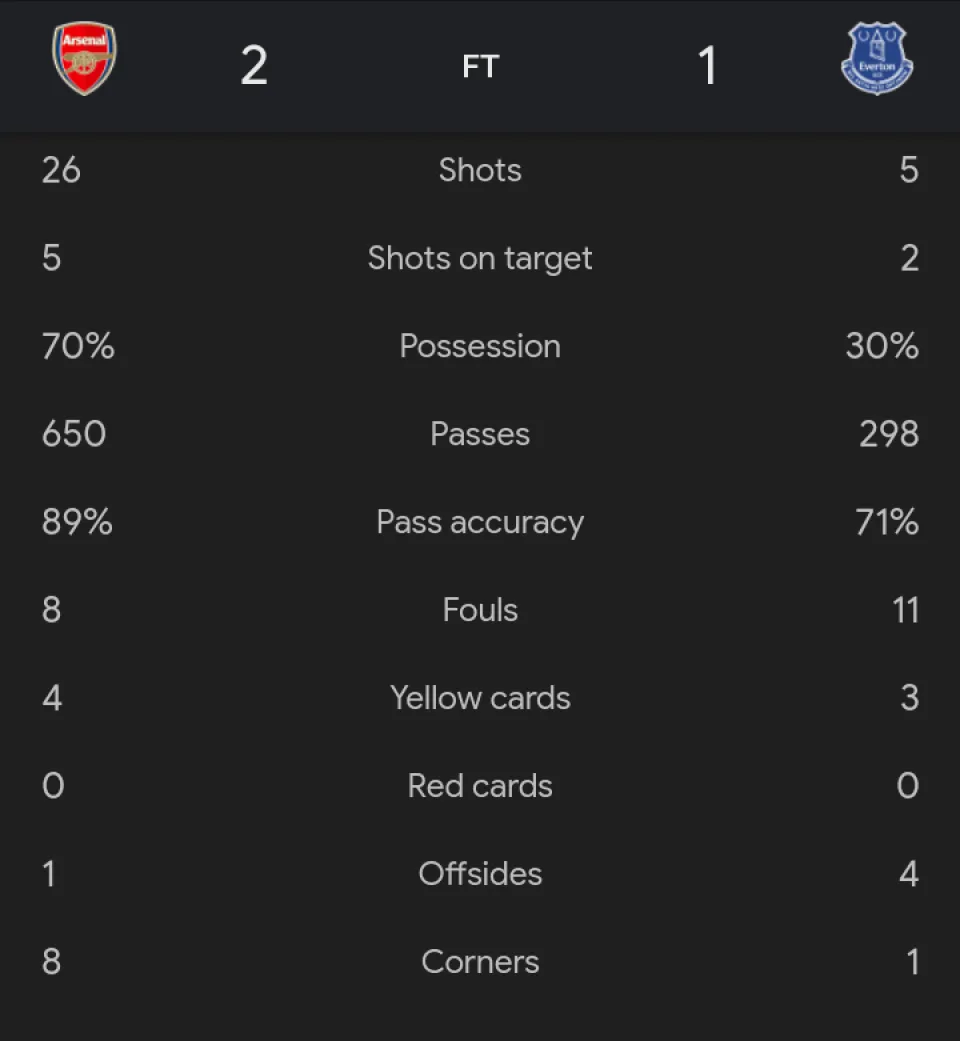This screenshot has height=1041, width=960.
Task: Click the Shots on target label
Action: pyautogui.click(x=480, y=258)
